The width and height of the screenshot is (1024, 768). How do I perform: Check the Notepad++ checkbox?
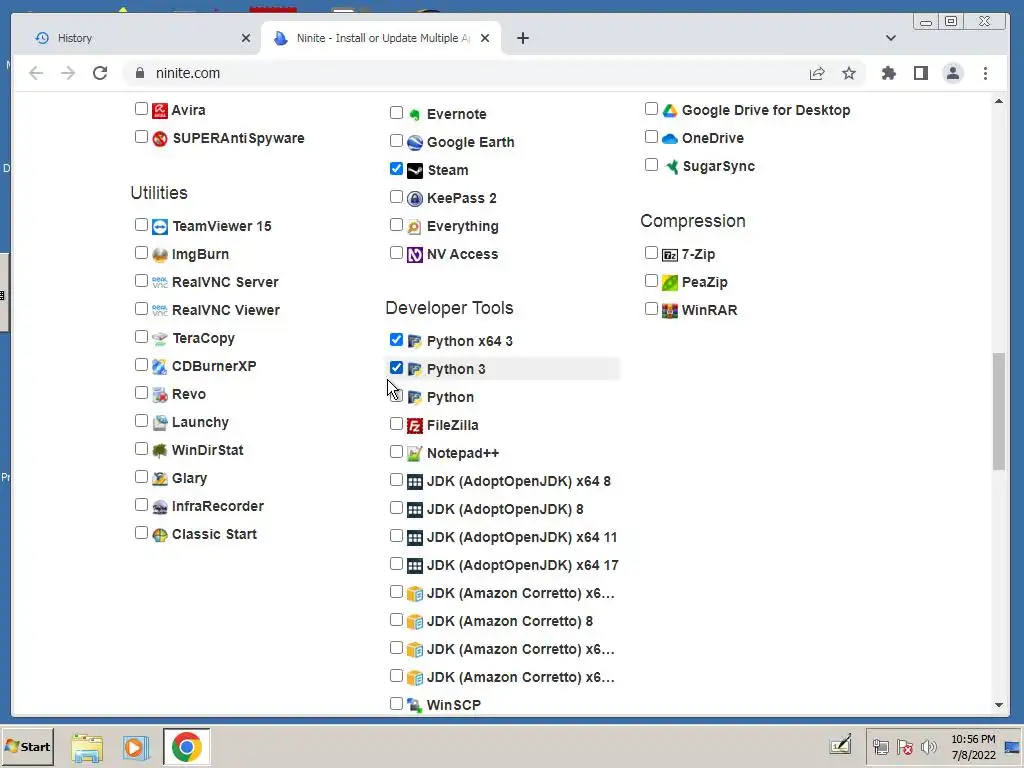pos(396,452)
